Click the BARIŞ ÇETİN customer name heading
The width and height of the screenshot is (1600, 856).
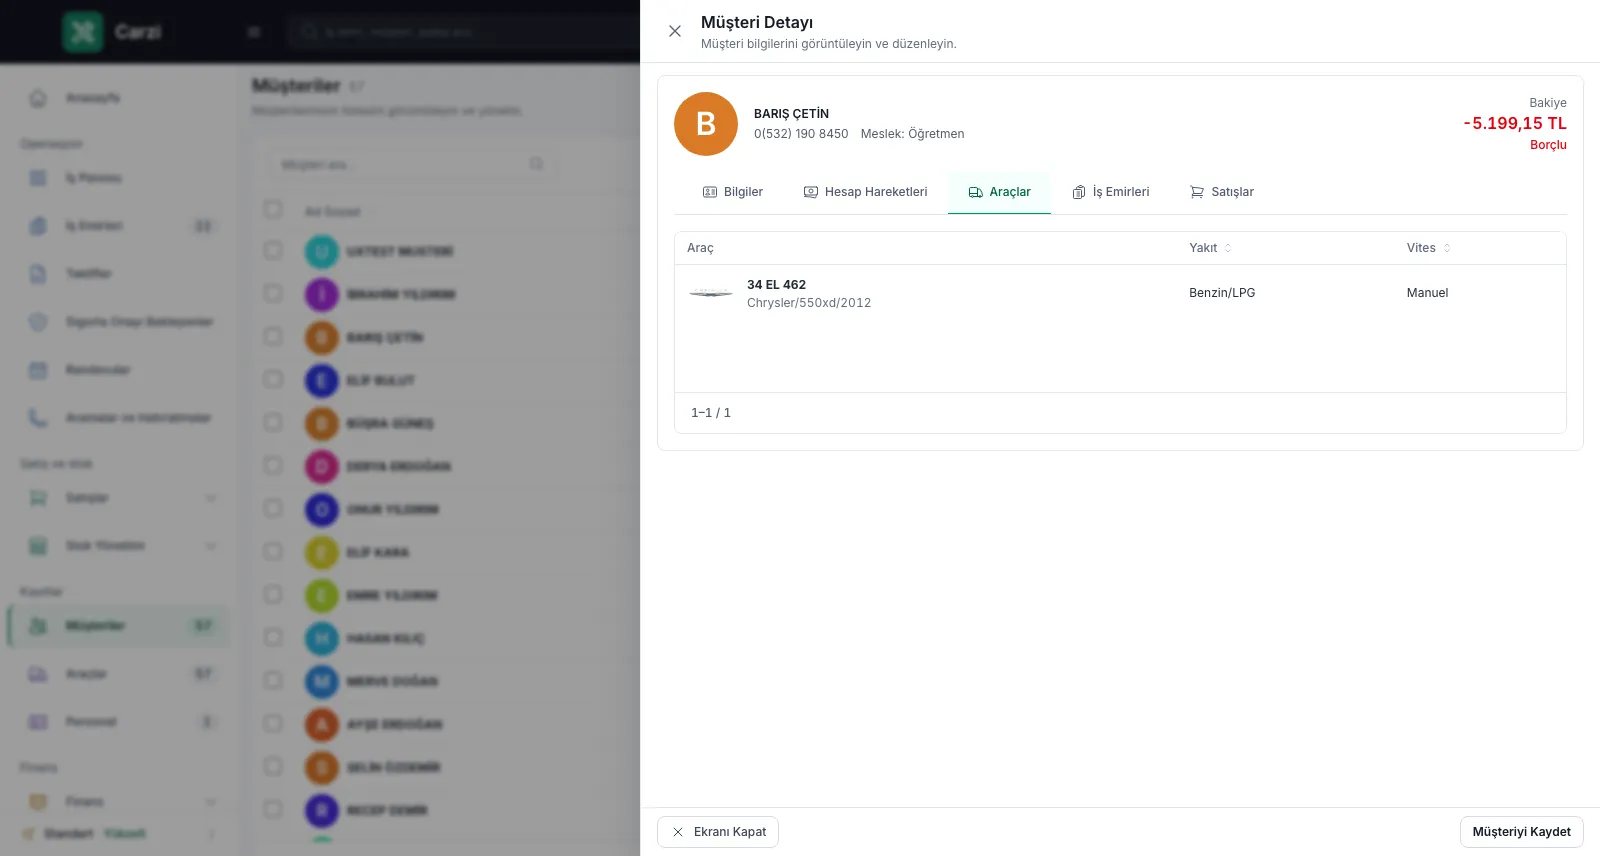coord(791,114)
